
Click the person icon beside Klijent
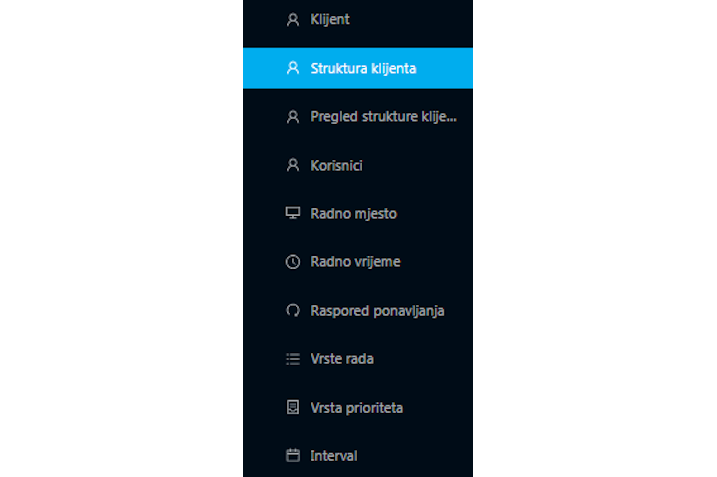pos(293,20)
